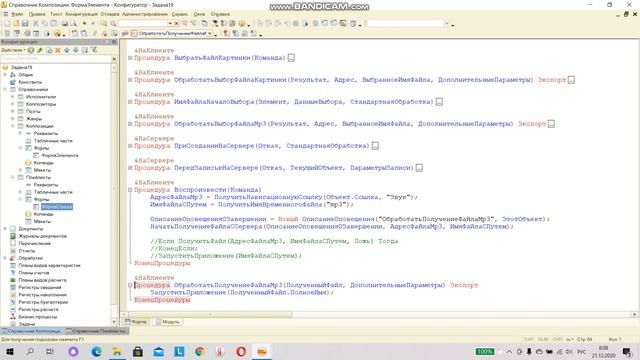This screenshot has height=360, width=640.
Task: Expand the ПриСозданииНаСервере procedure
Action: pyautogui.click(x=130, y=146)
